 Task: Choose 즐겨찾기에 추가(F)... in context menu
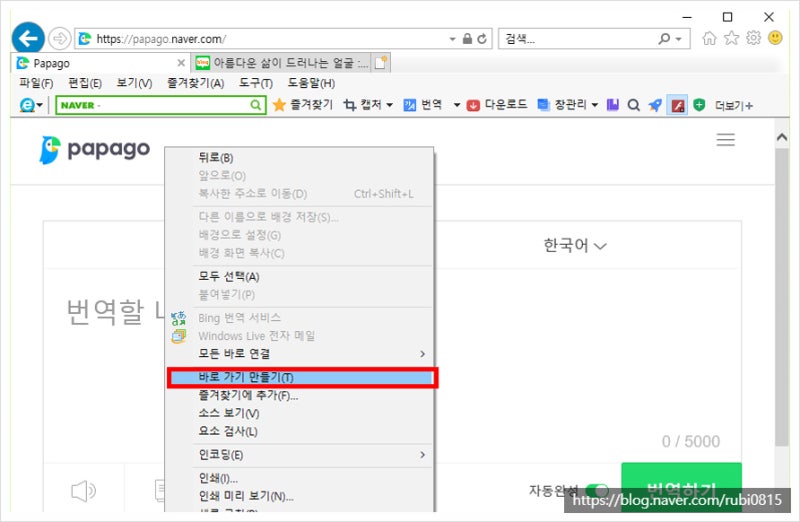(299, 395)
